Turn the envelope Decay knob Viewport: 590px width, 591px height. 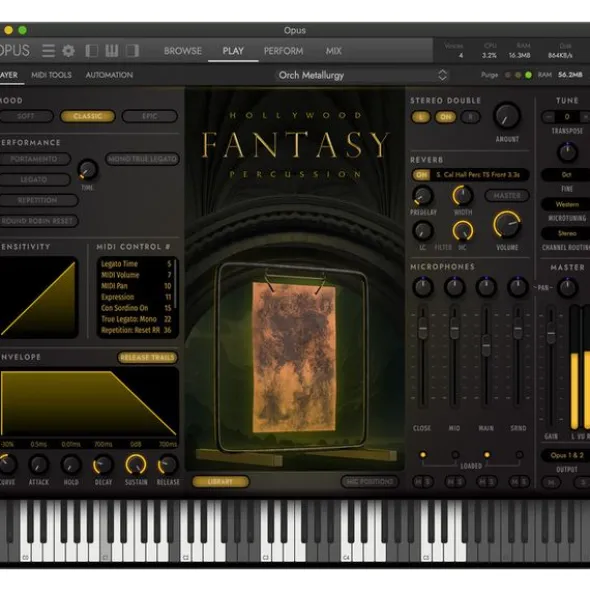[x=103, y=465]
